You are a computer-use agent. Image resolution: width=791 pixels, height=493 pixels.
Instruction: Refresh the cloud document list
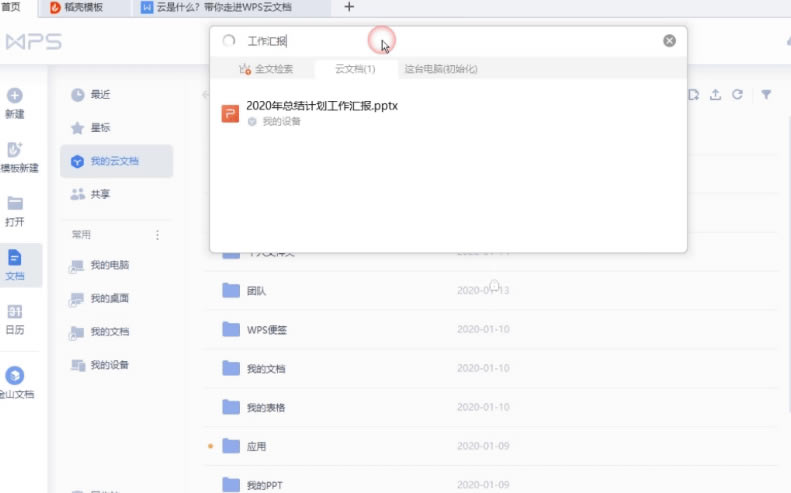click(x=737, y=95)
